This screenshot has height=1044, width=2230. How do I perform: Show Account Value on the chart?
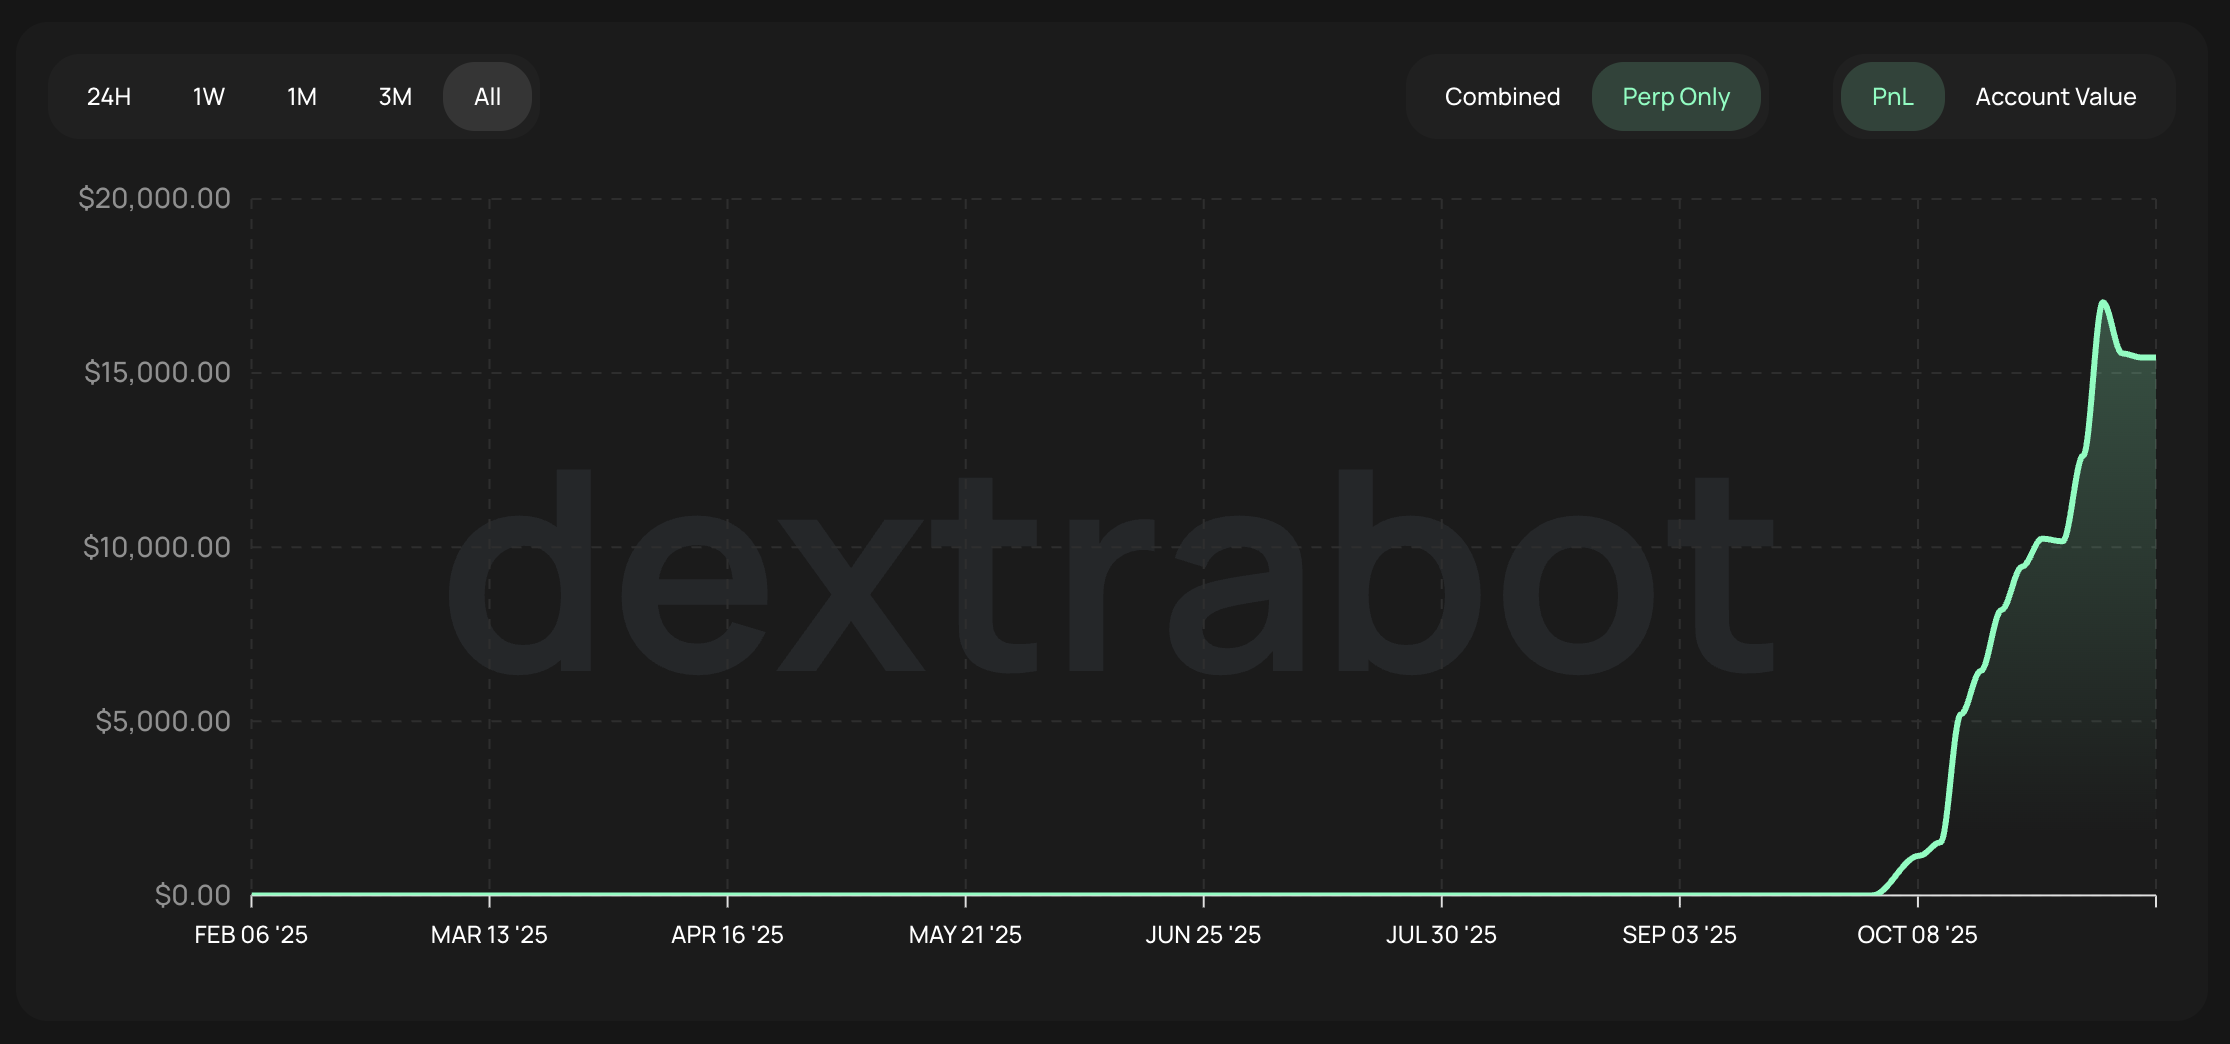pos(2055,97)
